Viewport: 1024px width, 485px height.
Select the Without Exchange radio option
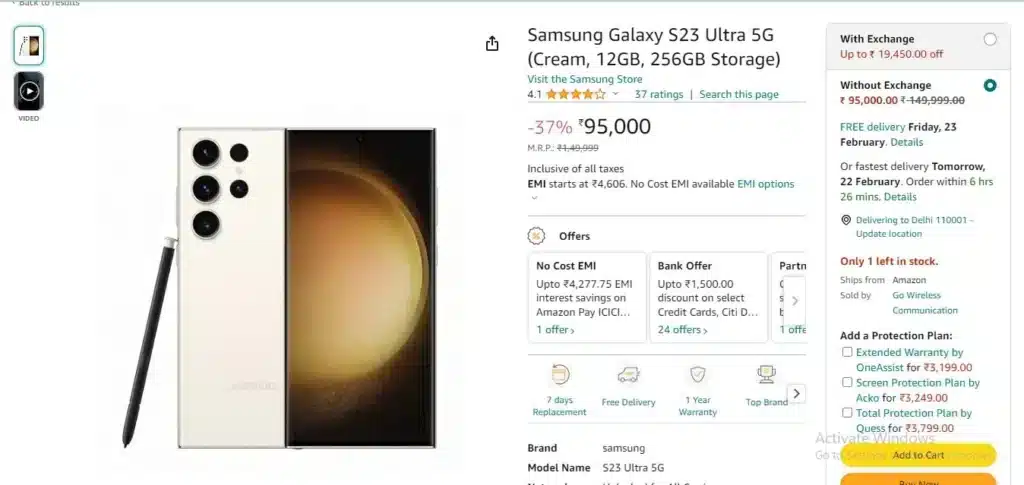tap(990, 86)
